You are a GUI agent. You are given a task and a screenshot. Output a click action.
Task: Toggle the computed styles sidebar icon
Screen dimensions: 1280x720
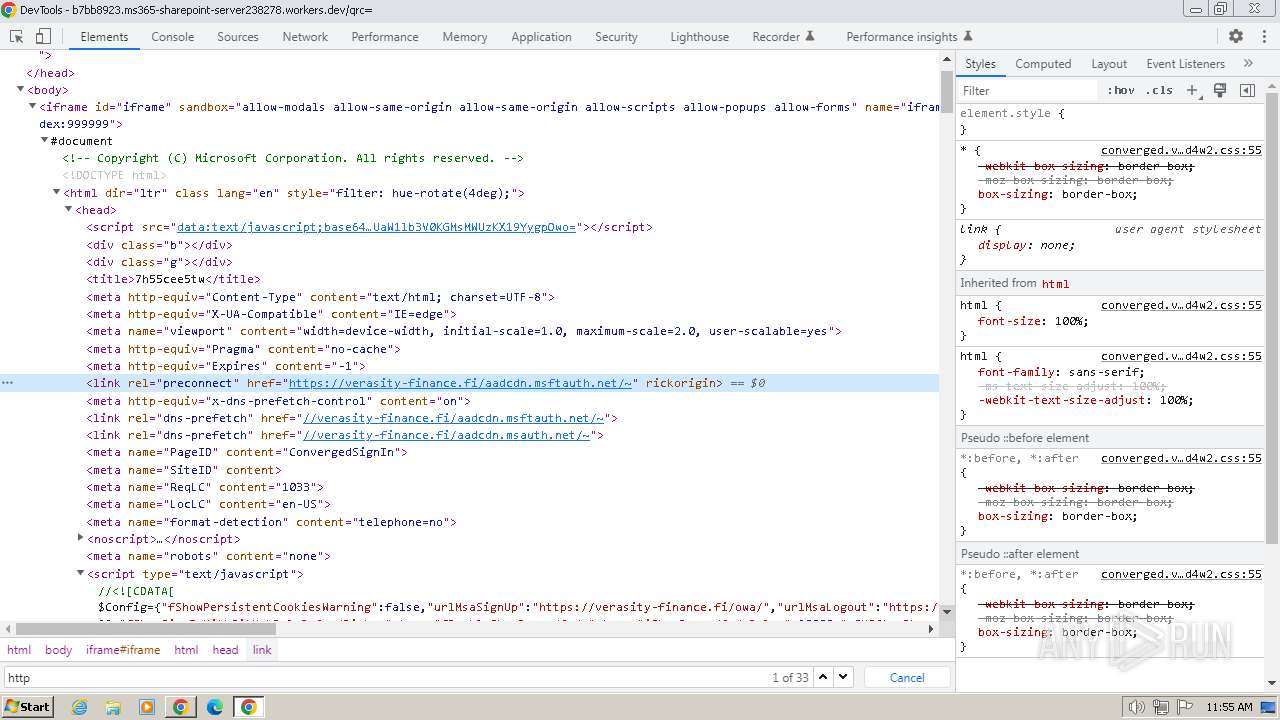(1247, 90)
